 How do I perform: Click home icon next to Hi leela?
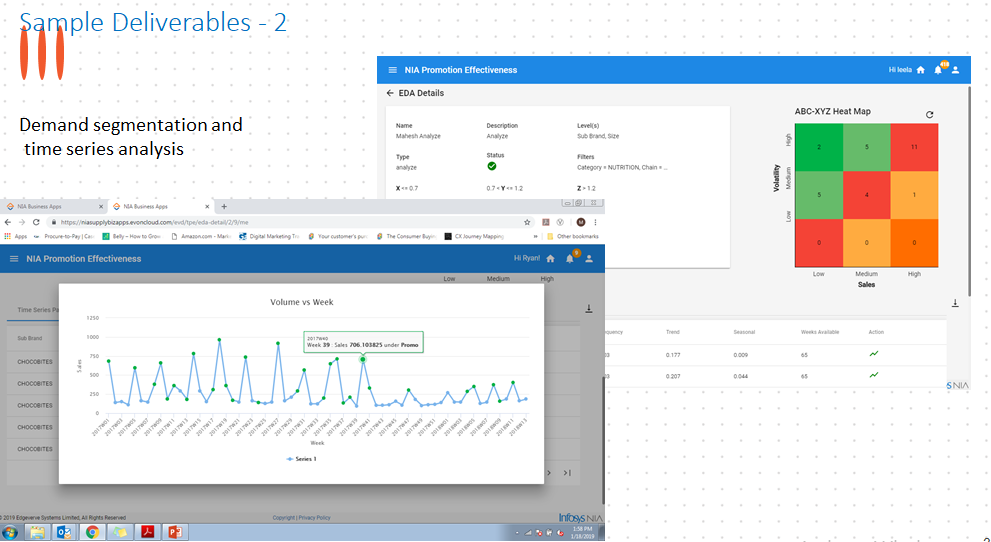tap(921, 70)
